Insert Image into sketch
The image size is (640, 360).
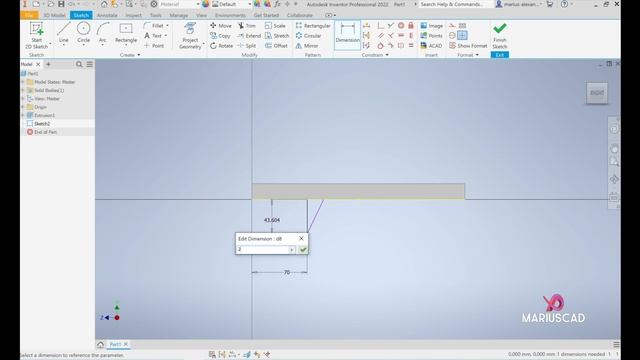pos(431,26)
